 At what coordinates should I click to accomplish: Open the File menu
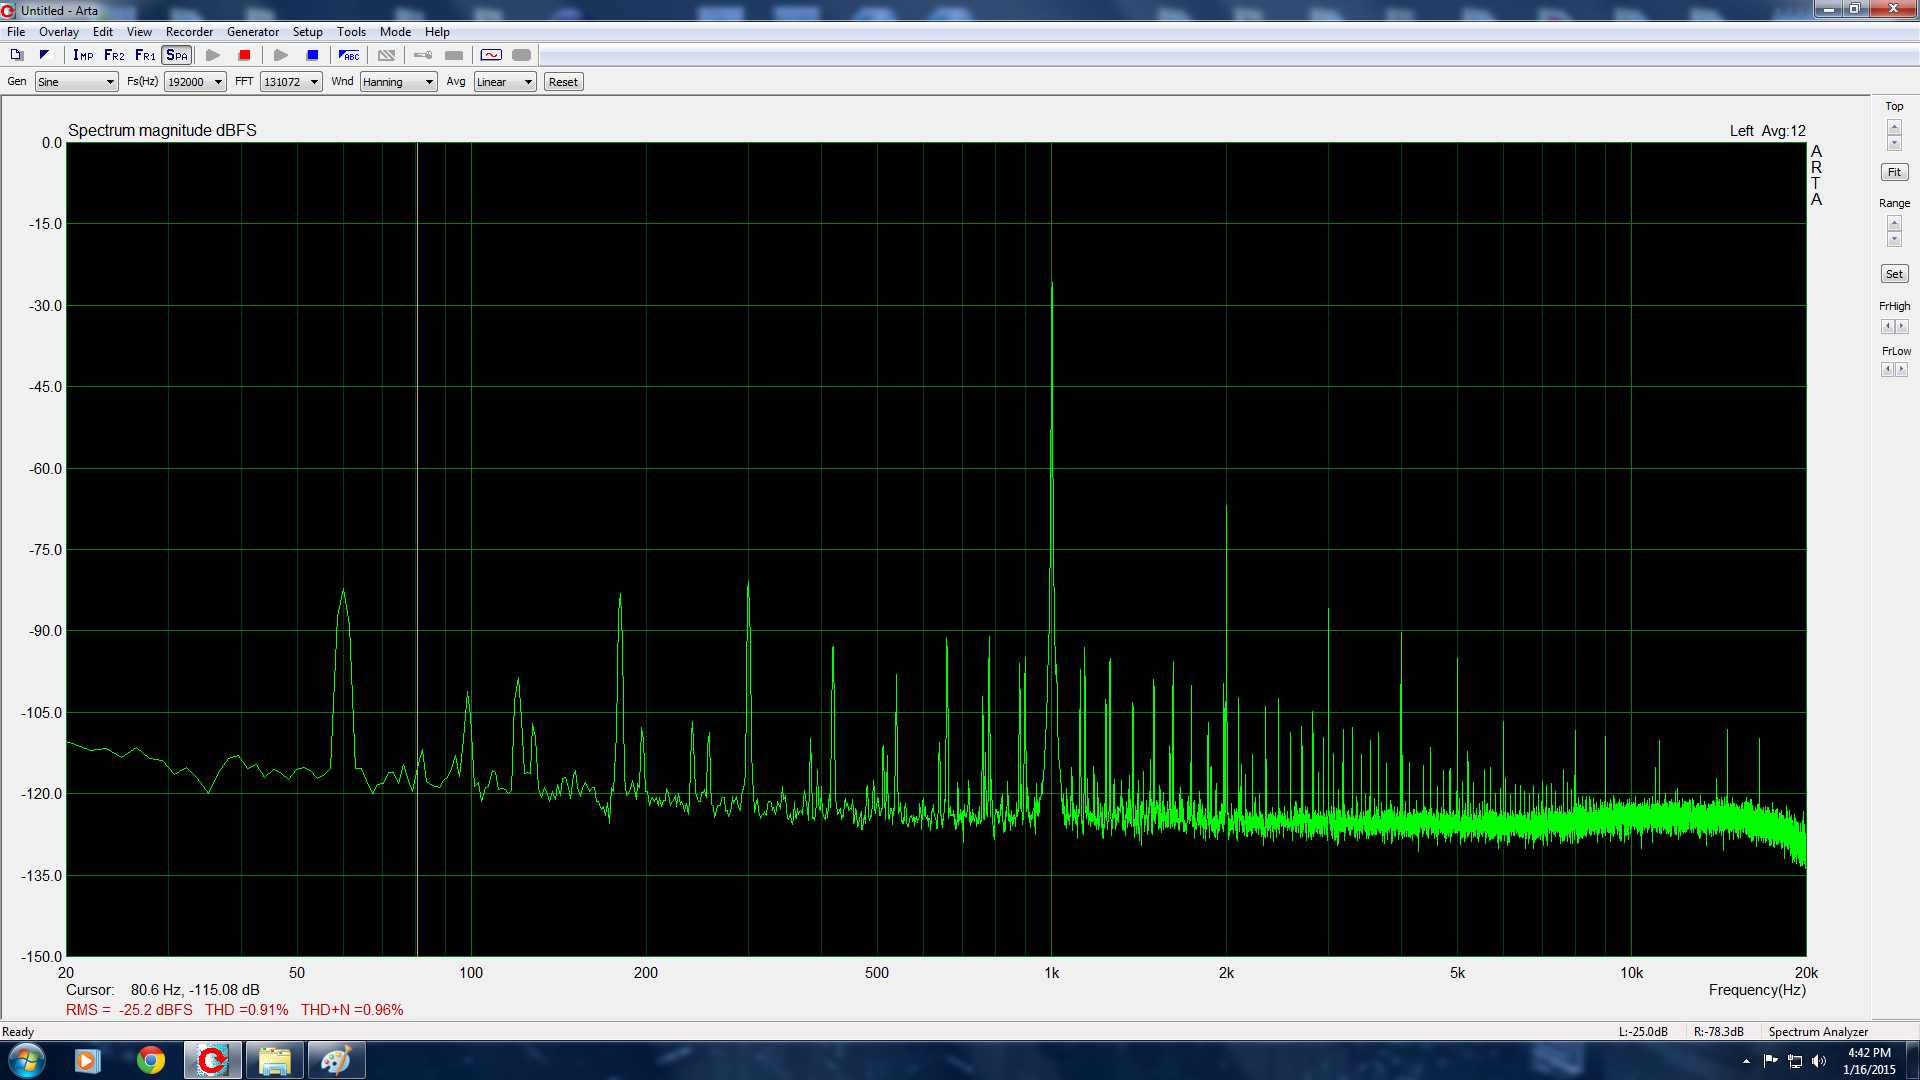click(x=16, y=32)
